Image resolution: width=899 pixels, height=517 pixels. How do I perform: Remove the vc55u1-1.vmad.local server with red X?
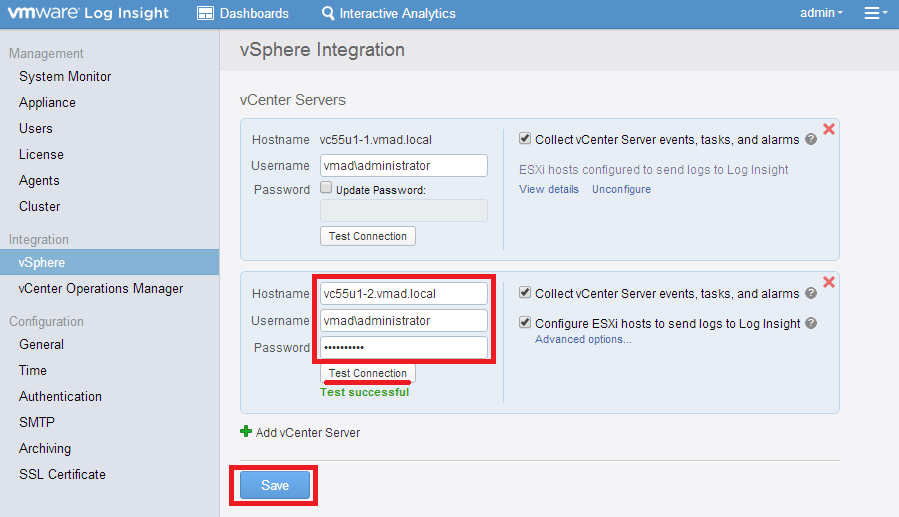click(x=828, y=129)
